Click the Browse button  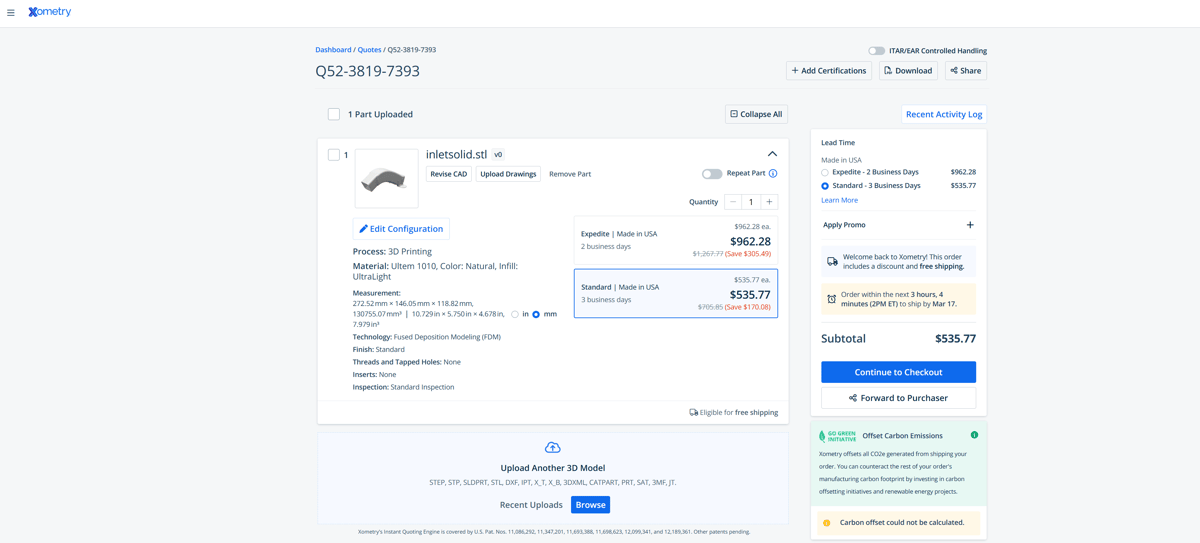tap(590, 505)
